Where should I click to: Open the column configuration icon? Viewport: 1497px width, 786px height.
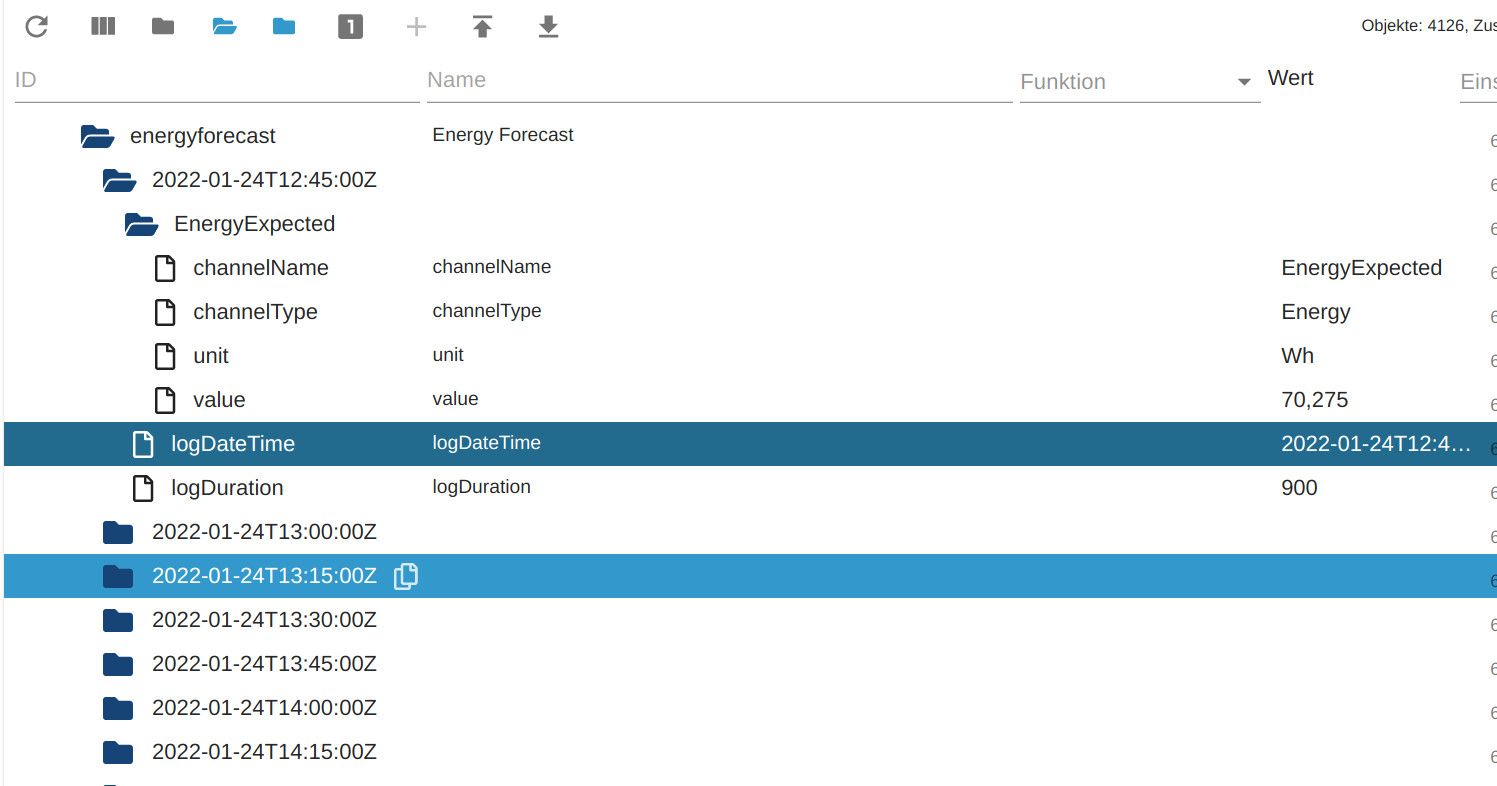pos(103,27)
